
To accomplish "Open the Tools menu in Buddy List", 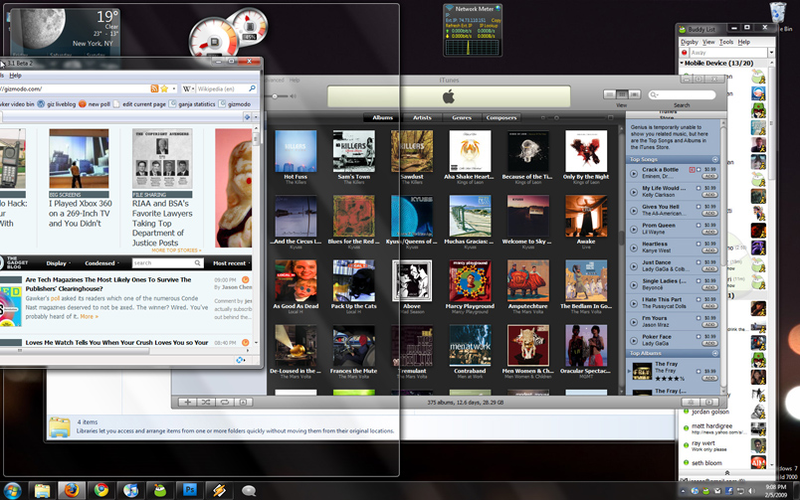I will point(726,42).
